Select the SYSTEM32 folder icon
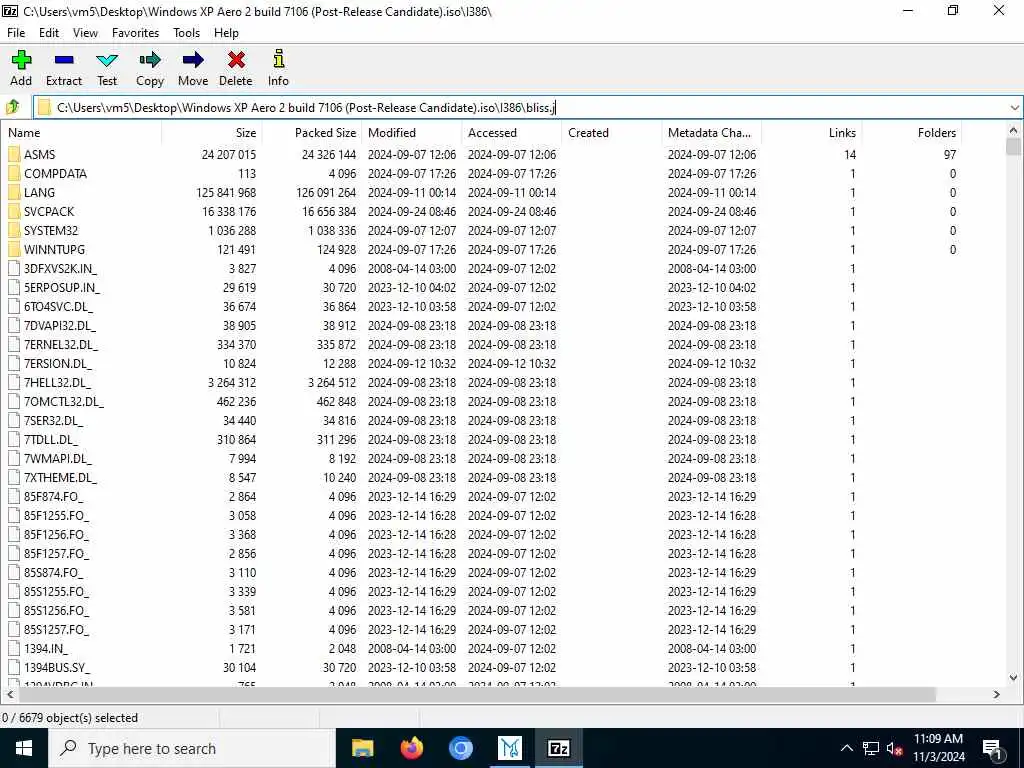Viewport: 1024px width, 768px height. point(14,231)
